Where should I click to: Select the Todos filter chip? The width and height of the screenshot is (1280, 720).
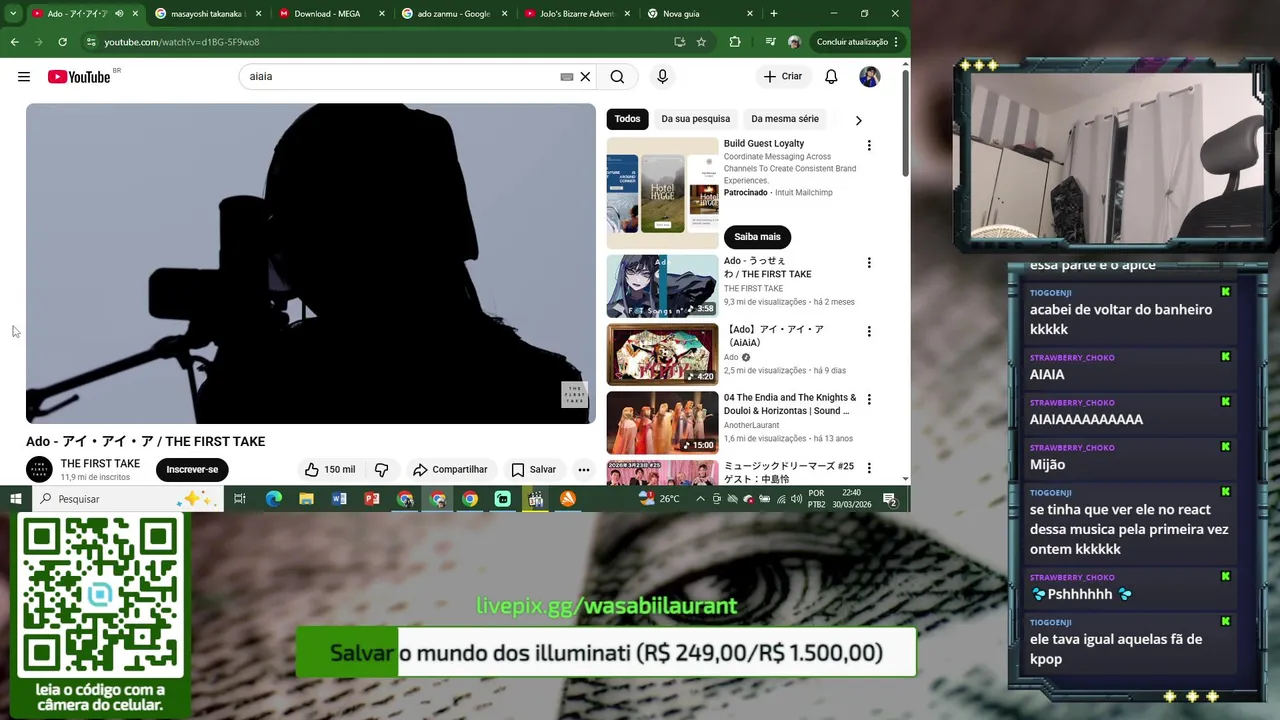(628, 119)
